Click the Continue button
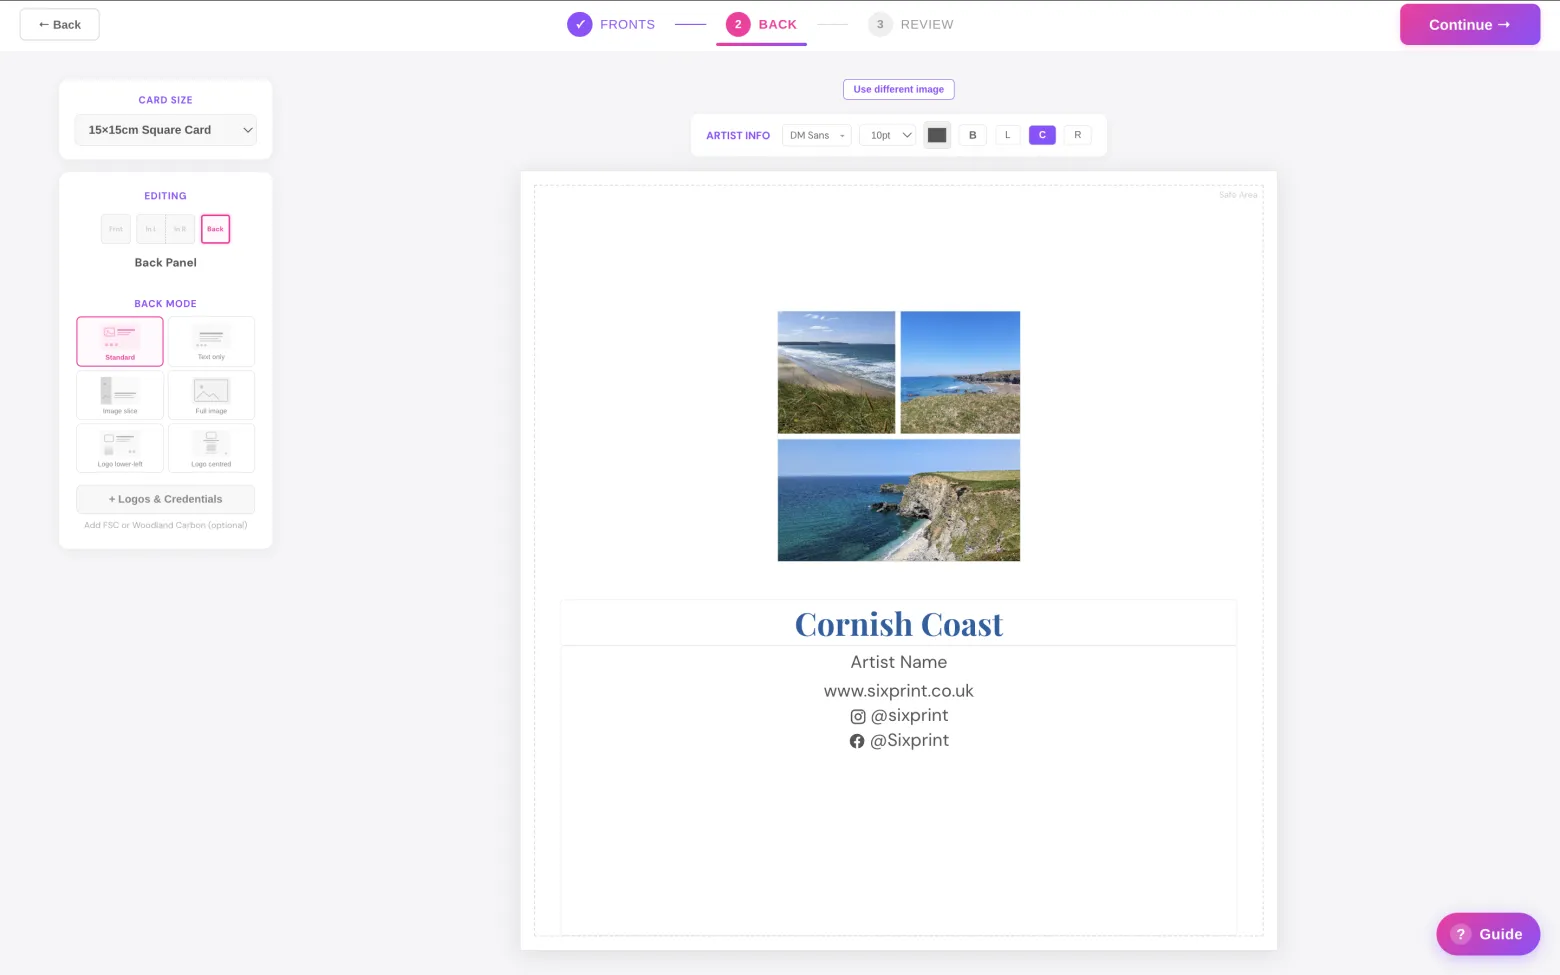Screen dimensions: 1560x975 coord(1470,25)
